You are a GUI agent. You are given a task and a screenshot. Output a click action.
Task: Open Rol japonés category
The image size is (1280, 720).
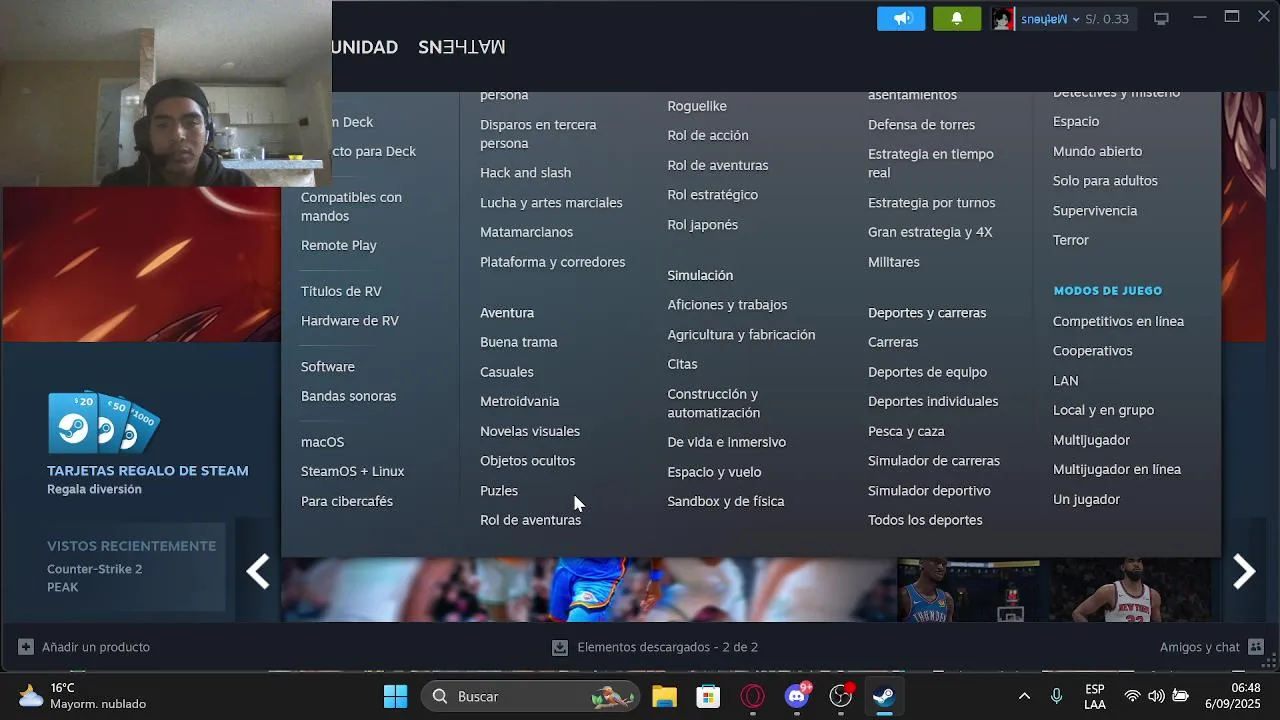coord(703,225)
